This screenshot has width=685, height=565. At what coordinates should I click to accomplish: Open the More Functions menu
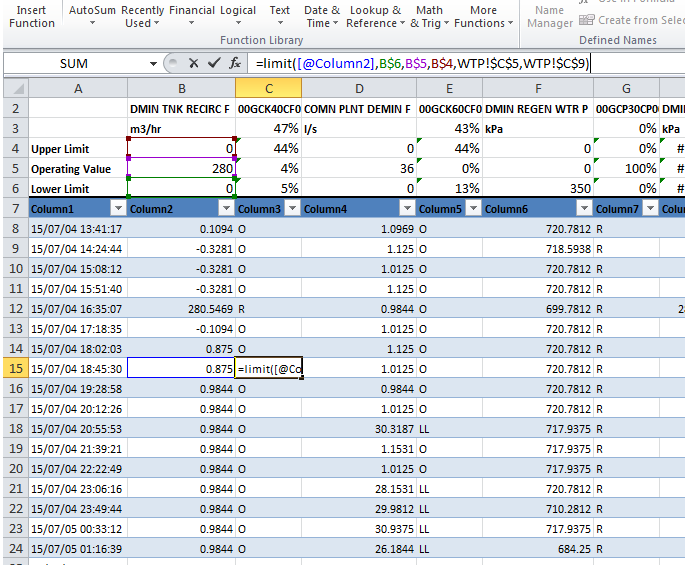483,16
